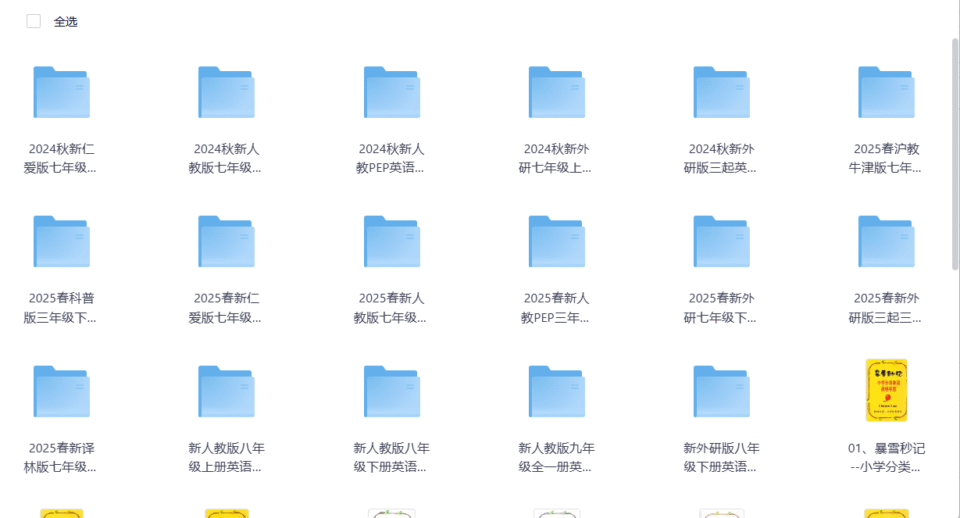Tick the 全选 select-all checkbox
This screenshot has width=960, height=518.
coord(34,21)
